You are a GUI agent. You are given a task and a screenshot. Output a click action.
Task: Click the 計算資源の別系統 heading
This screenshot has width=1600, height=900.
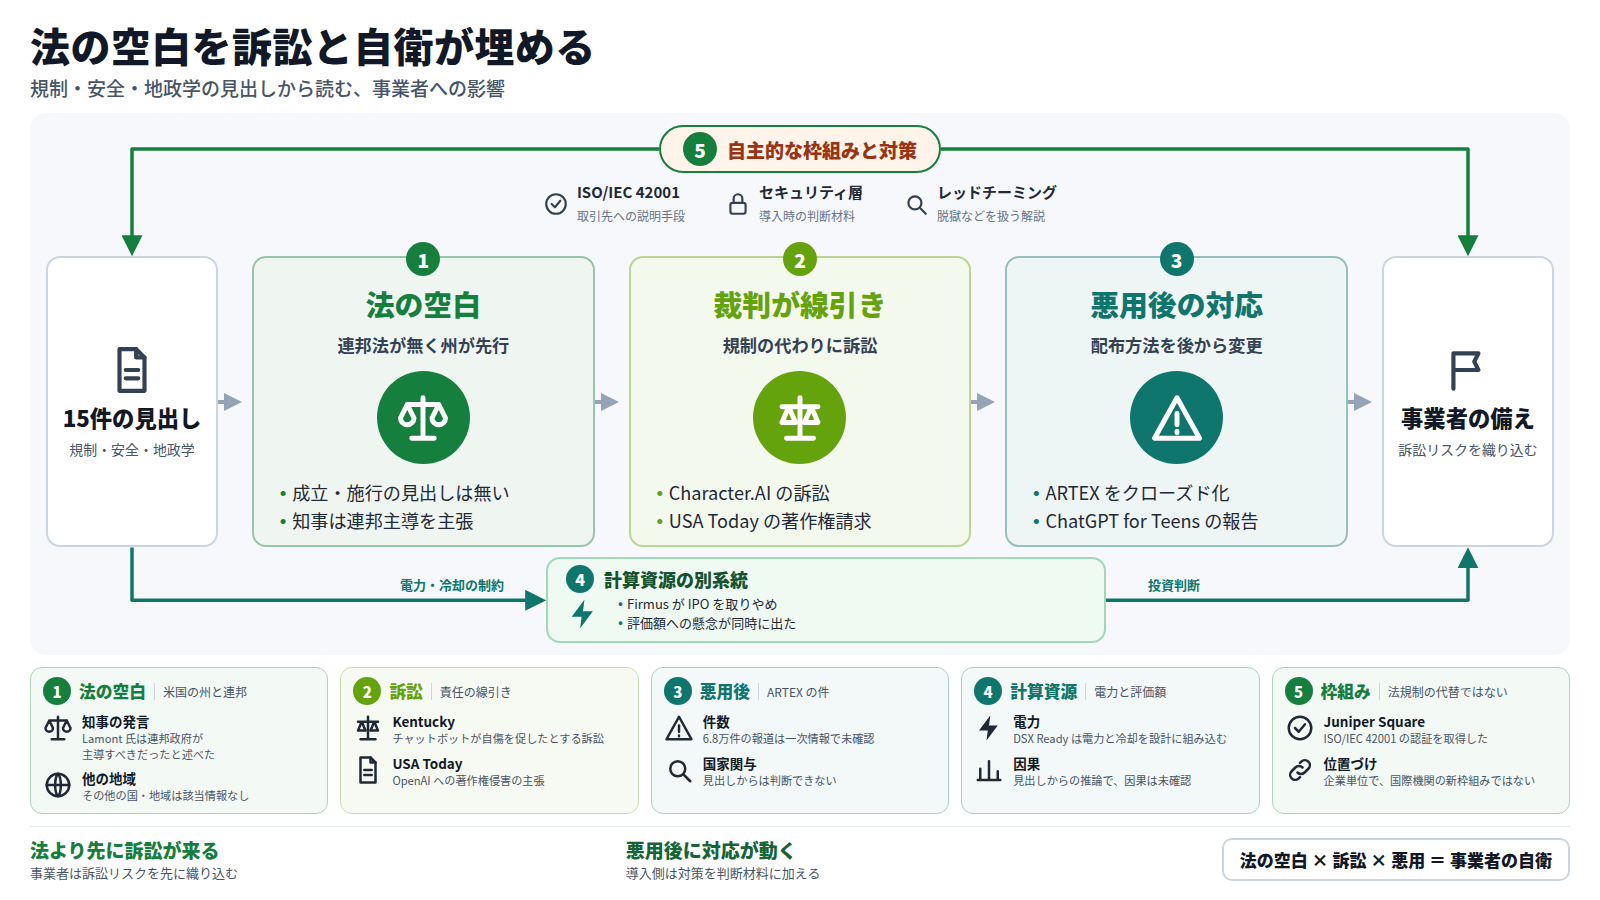point(676,580)
